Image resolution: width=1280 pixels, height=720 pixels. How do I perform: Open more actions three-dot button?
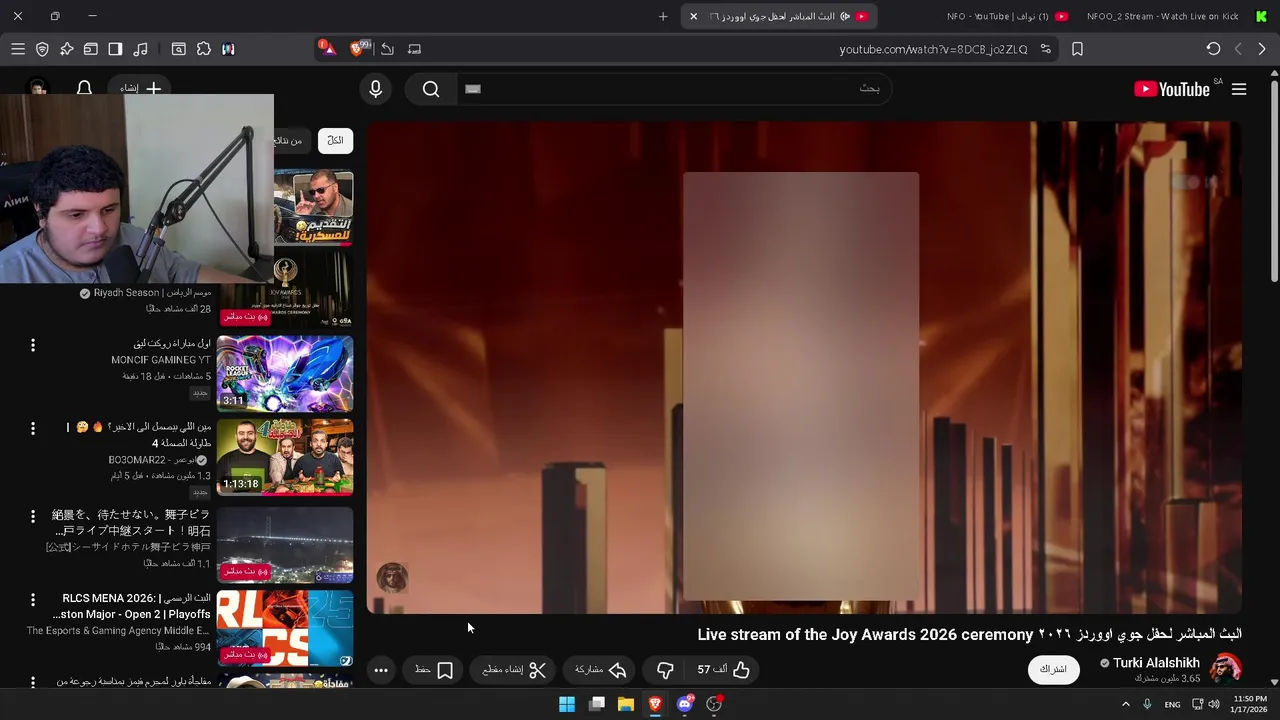click(381, 670)
